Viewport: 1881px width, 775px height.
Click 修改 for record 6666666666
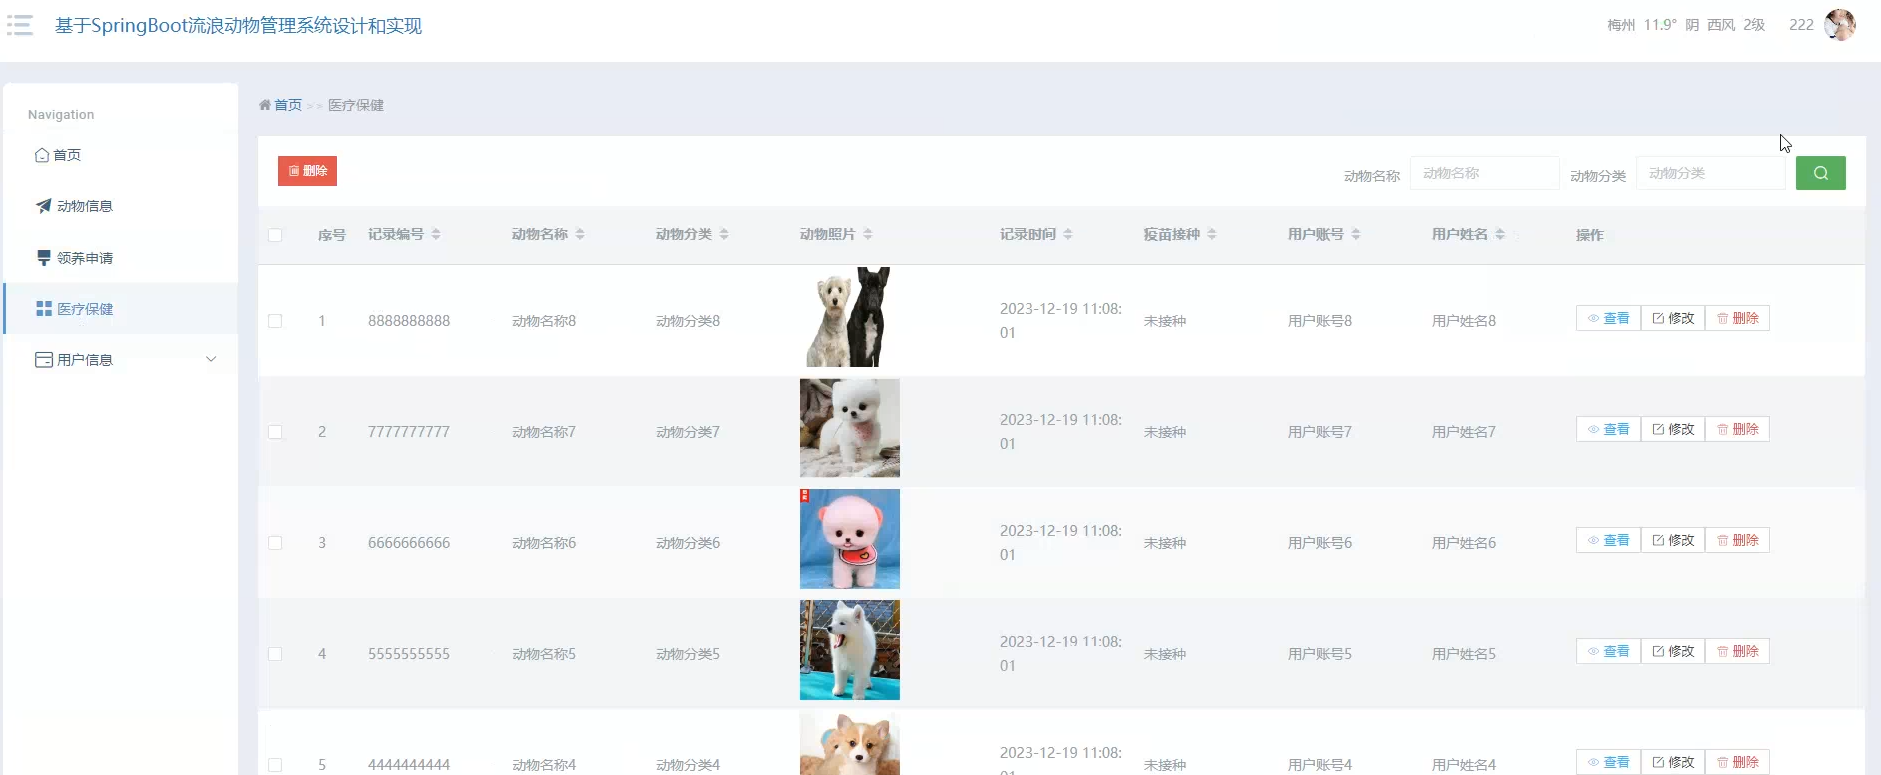1673,540
